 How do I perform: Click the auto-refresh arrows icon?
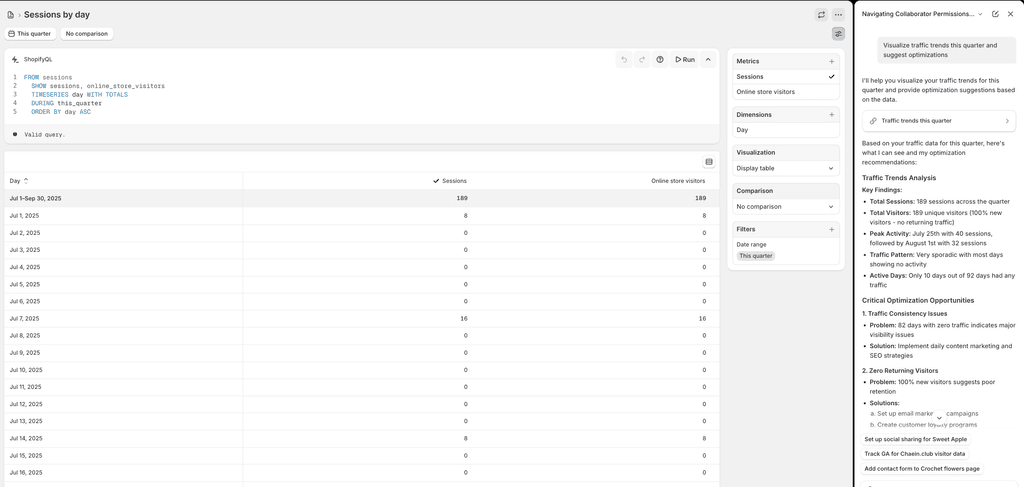click(x=821, y=14)
